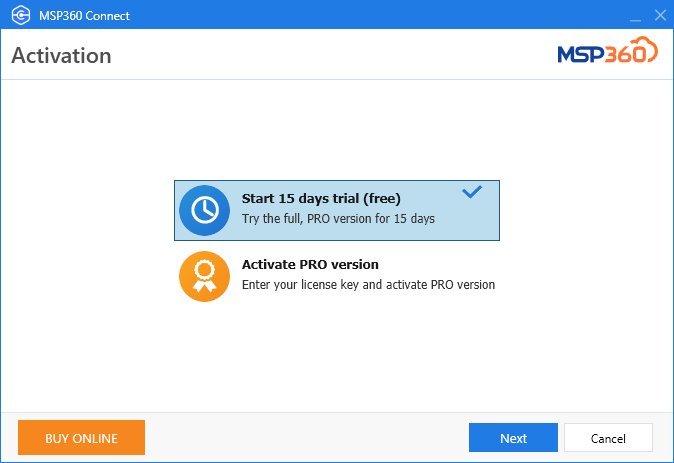674x463 pixels.
Task: Click the MSP360 Connect window title text
Action: click(84, 16)
